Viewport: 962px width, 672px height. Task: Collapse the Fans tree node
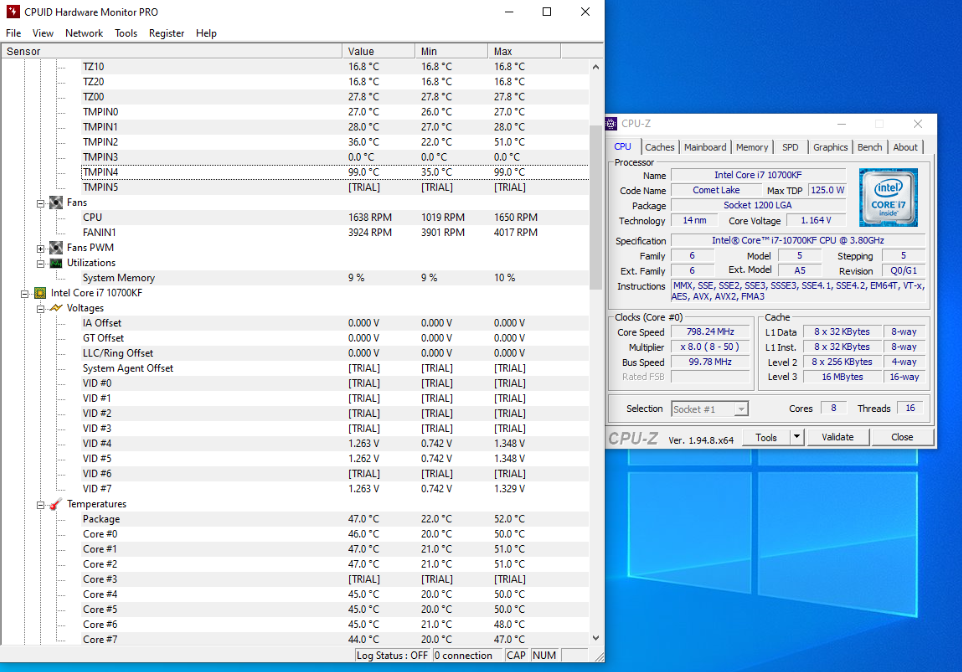tap(40, 203)
